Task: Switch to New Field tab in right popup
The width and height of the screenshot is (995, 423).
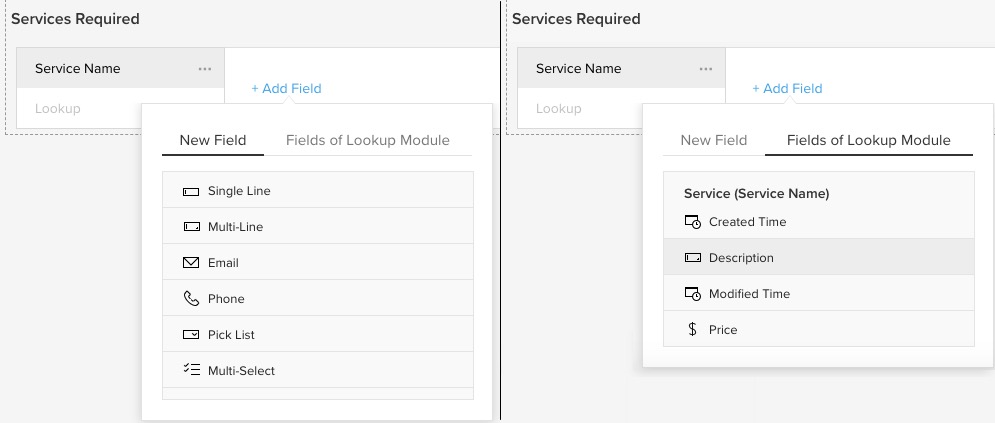Action: 713,141
